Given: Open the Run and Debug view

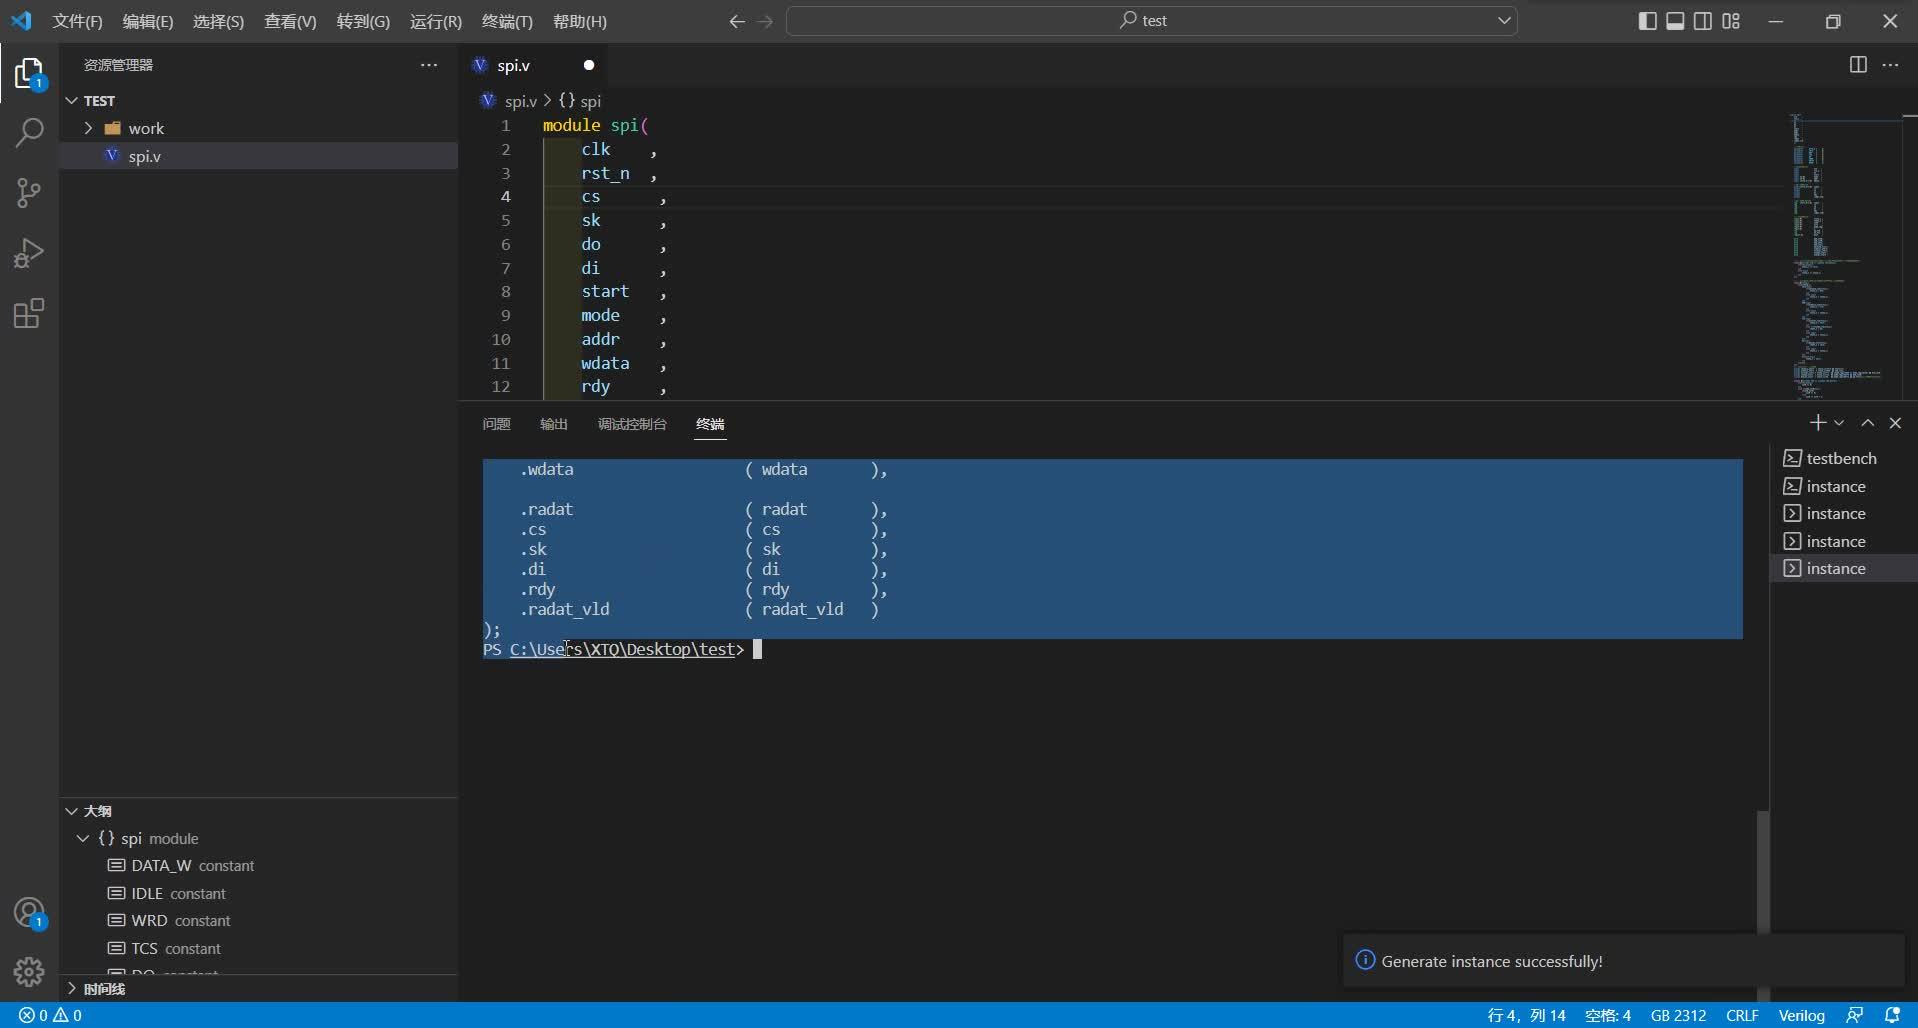Looking at the screenshot, I should 29,252.
